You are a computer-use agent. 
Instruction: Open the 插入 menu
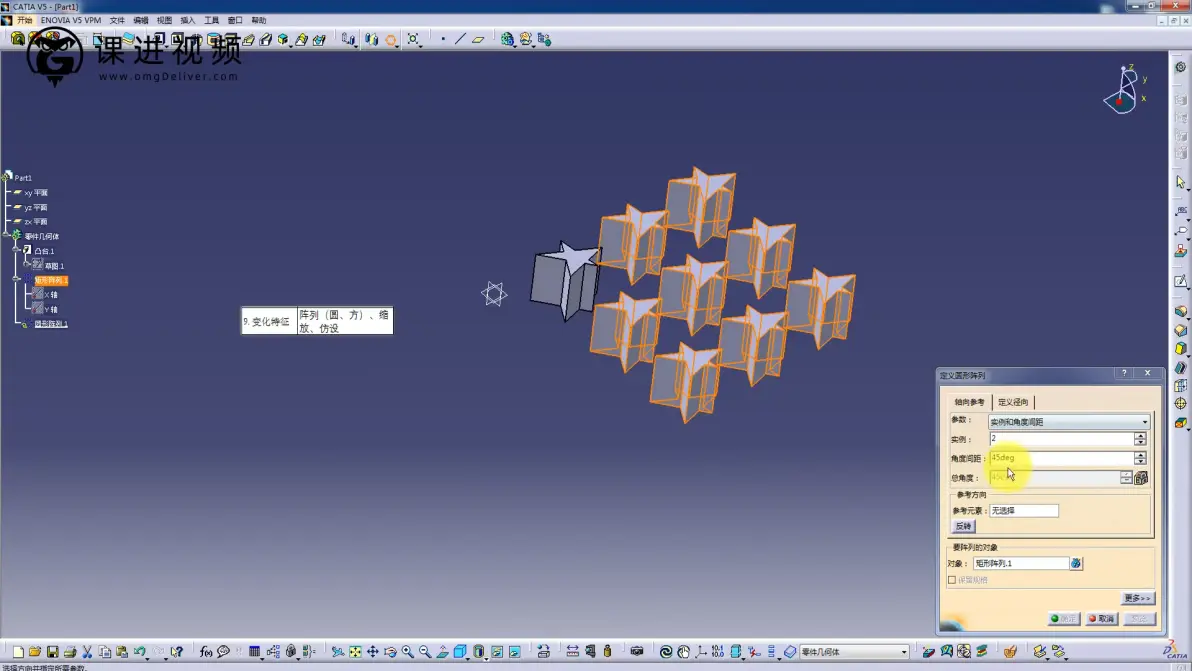point(188,21)
